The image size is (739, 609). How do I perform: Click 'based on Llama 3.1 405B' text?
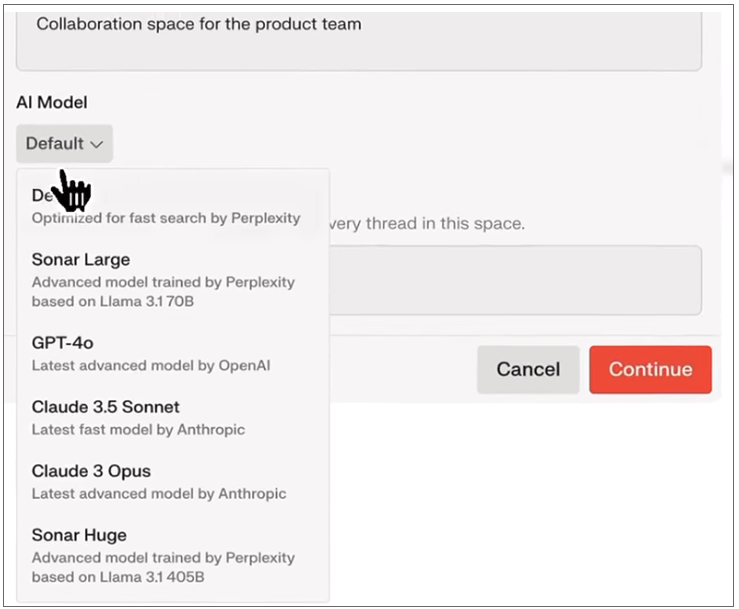[x=118, y=577]
